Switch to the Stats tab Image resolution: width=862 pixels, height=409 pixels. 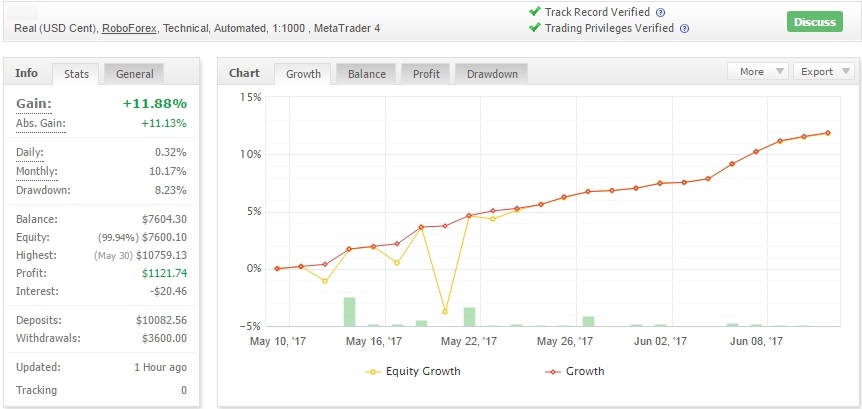[76, 74]
